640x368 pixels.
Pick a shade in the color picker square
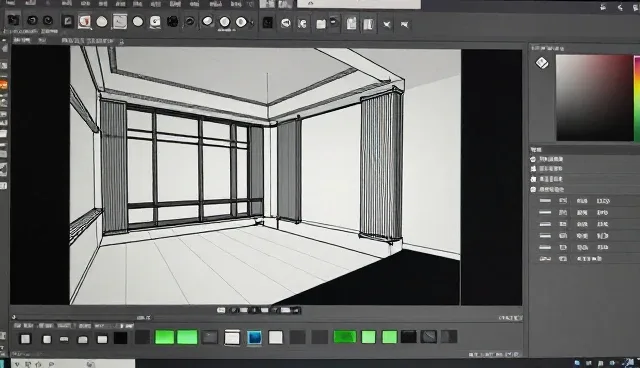(595, 98)
